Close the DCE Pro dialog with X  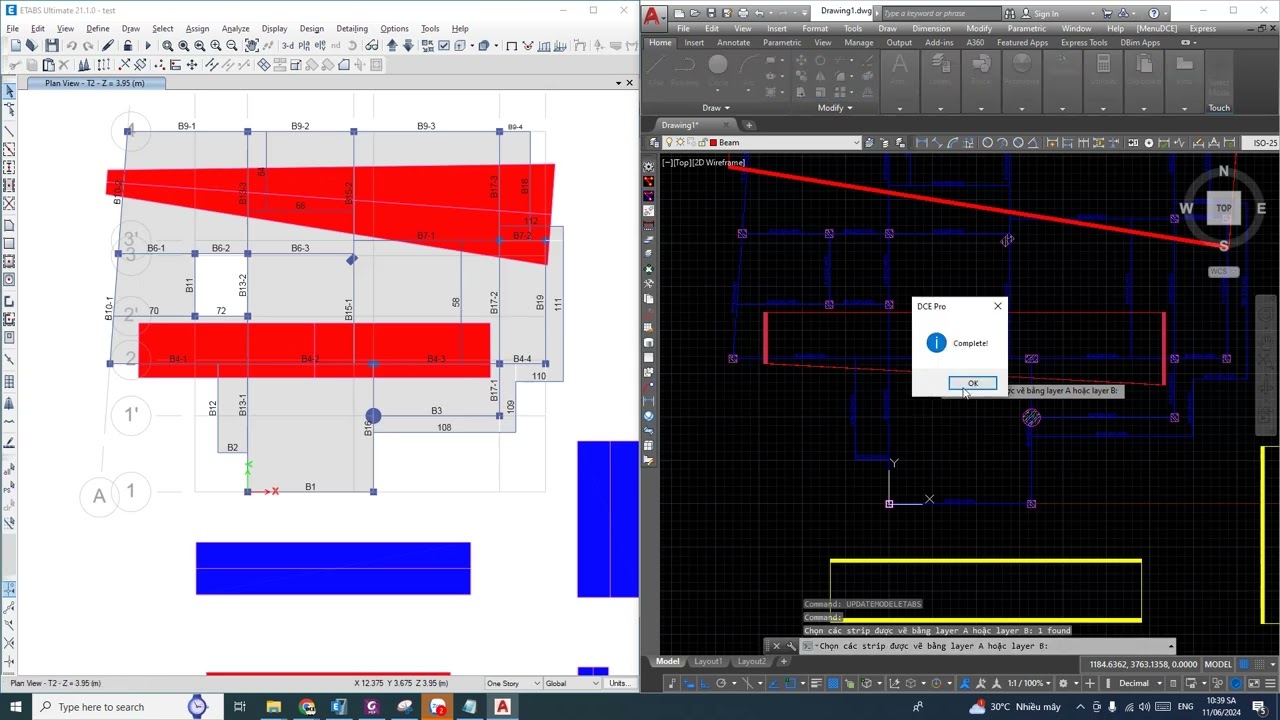click(997, 306)
